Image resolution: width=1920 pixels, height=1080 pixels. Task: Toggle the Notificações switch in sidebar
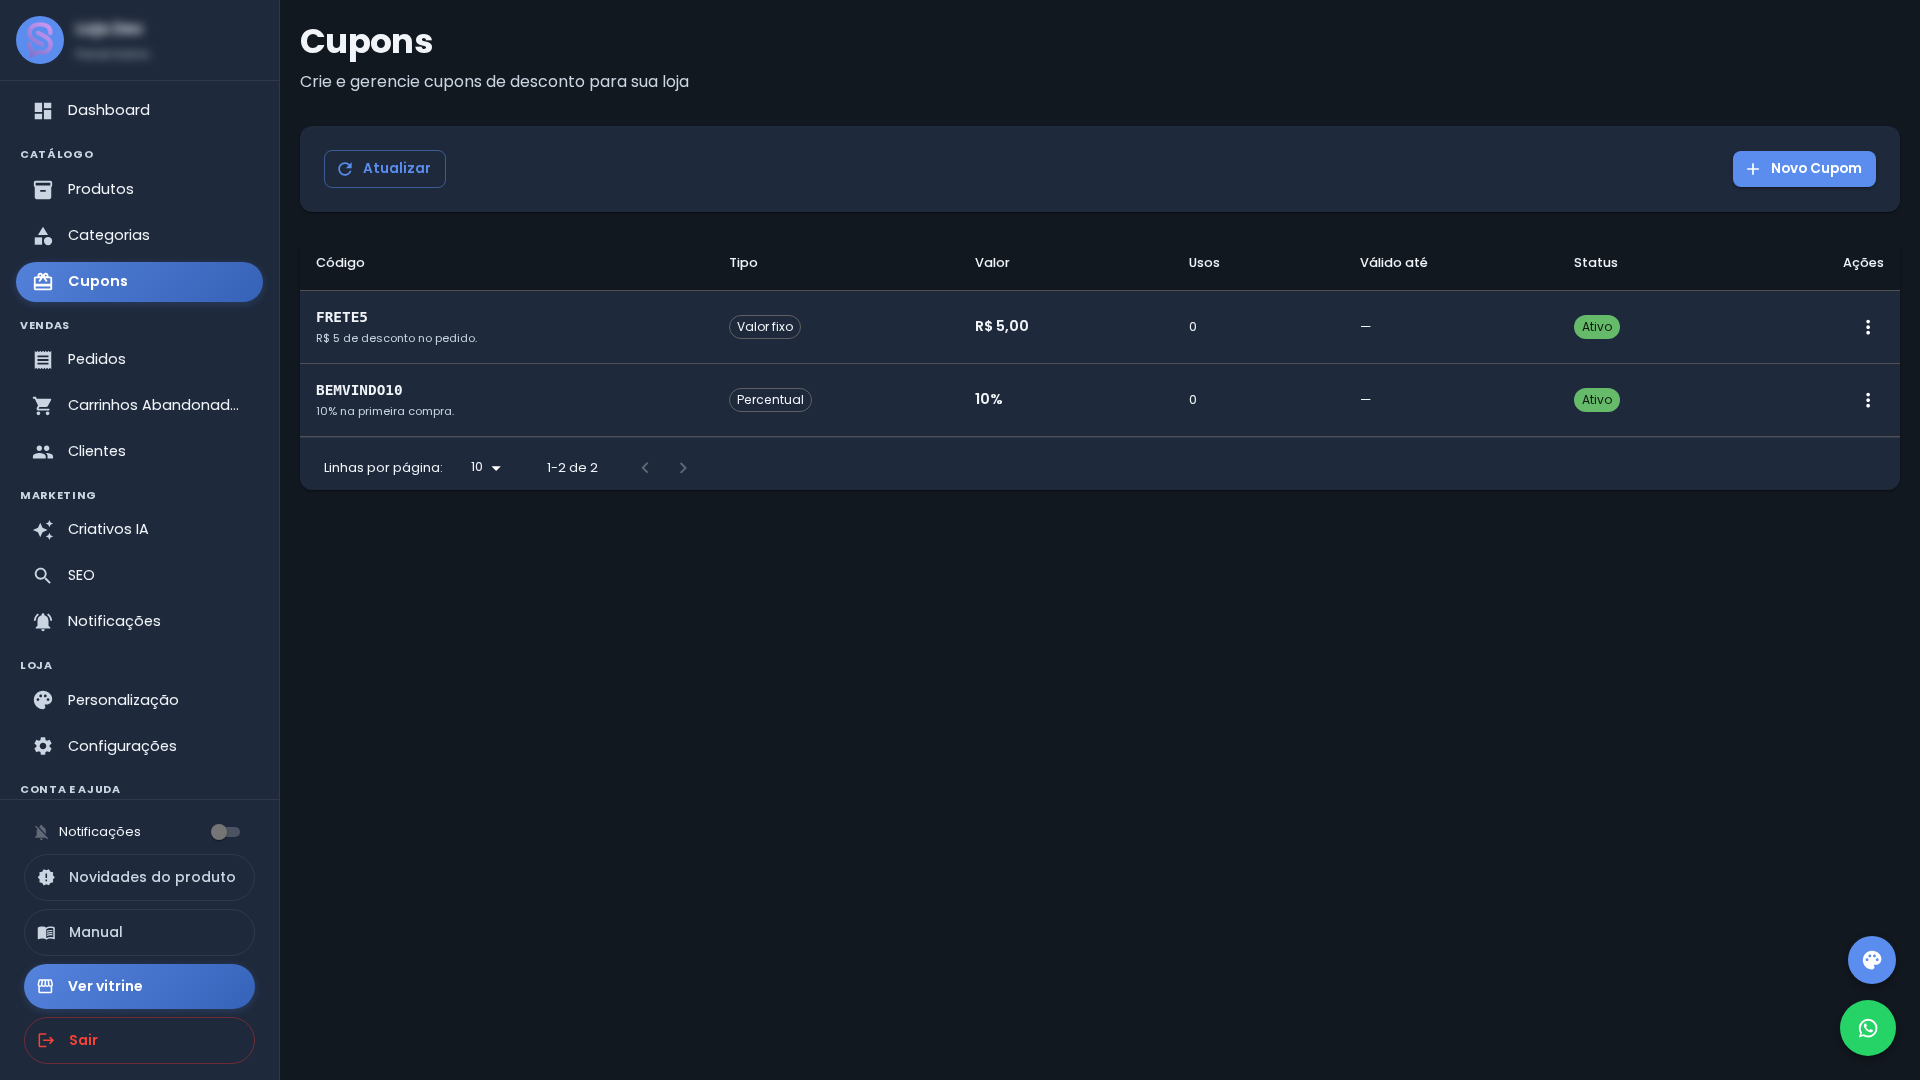pyautogui.click(x=225, y=832)
